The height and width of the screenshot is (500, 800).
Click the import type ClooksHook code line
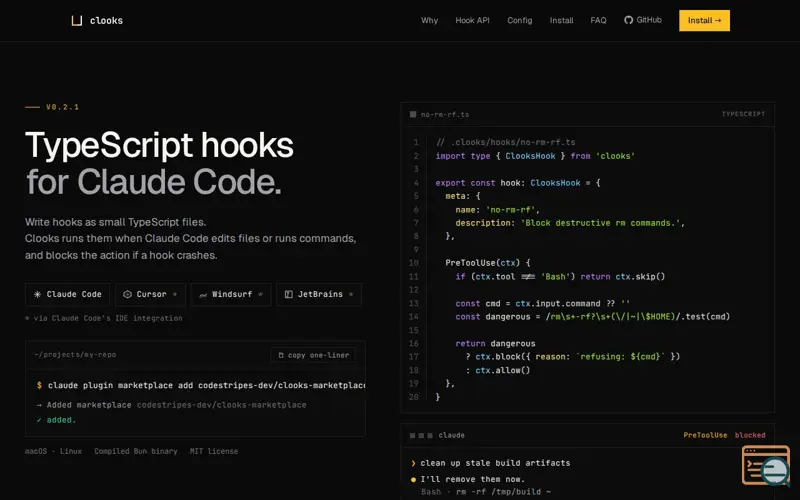pos(535,156)
